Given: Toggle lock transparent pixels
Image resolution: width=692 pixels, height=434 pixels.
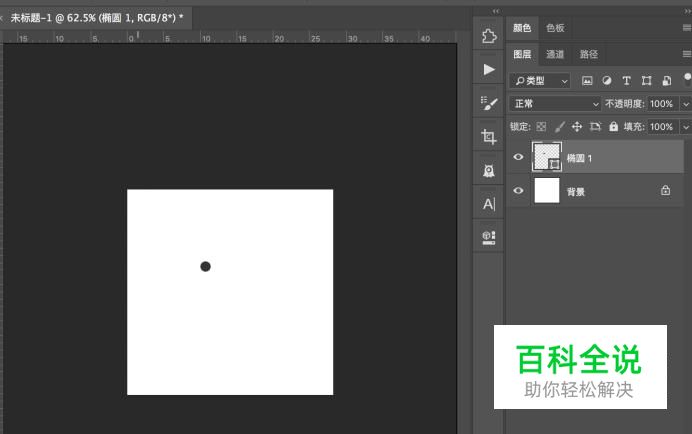Looking at the screenshot, I should click(x=541, y=127).
